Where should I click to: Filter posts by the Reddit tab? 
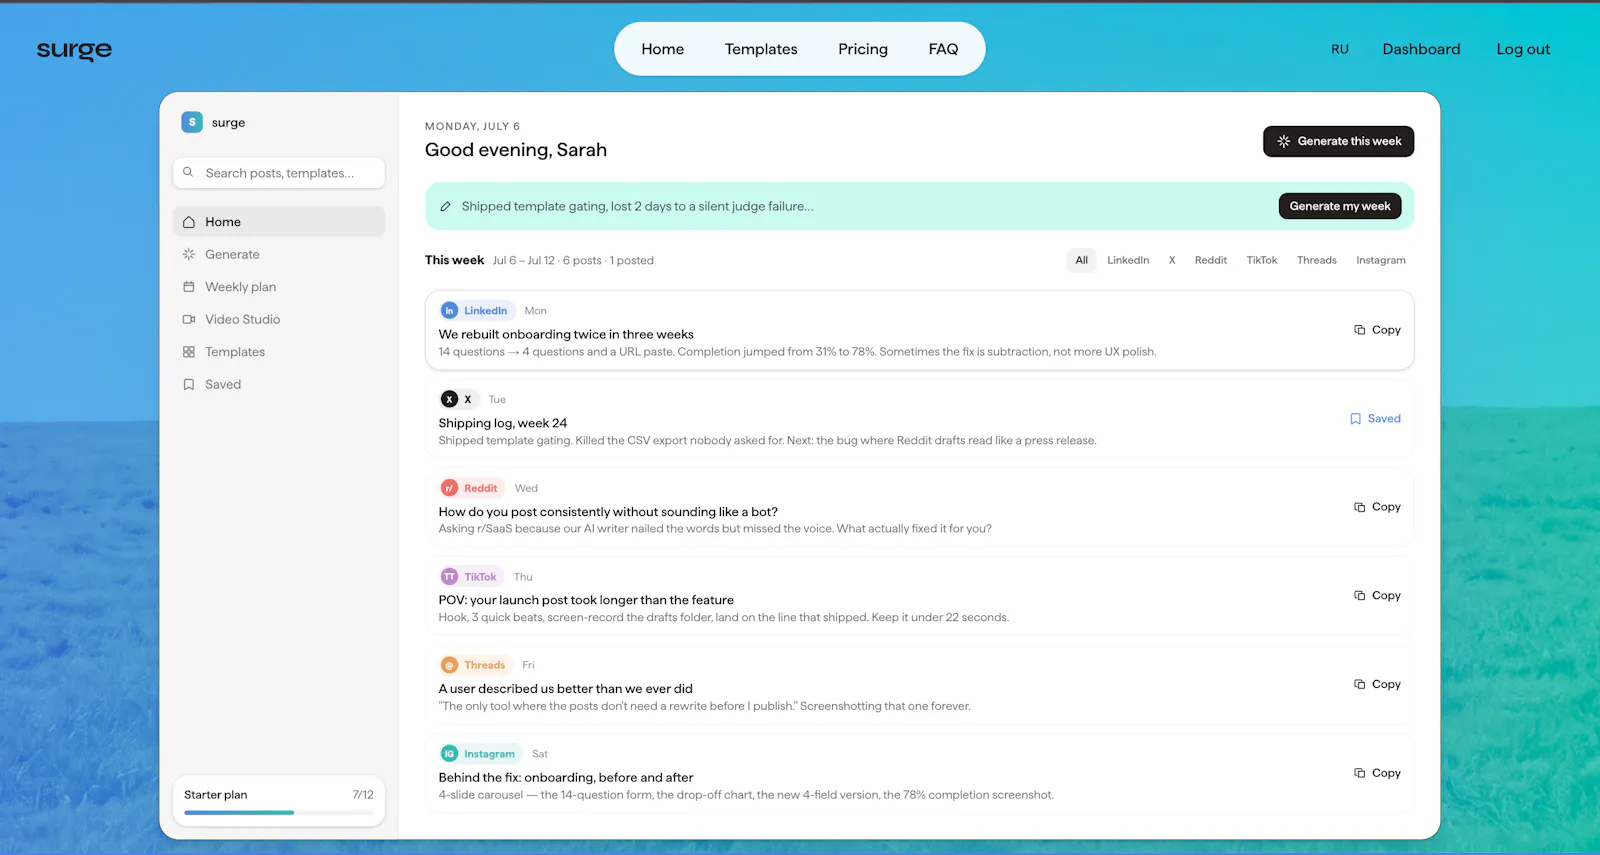point(1210,260)
